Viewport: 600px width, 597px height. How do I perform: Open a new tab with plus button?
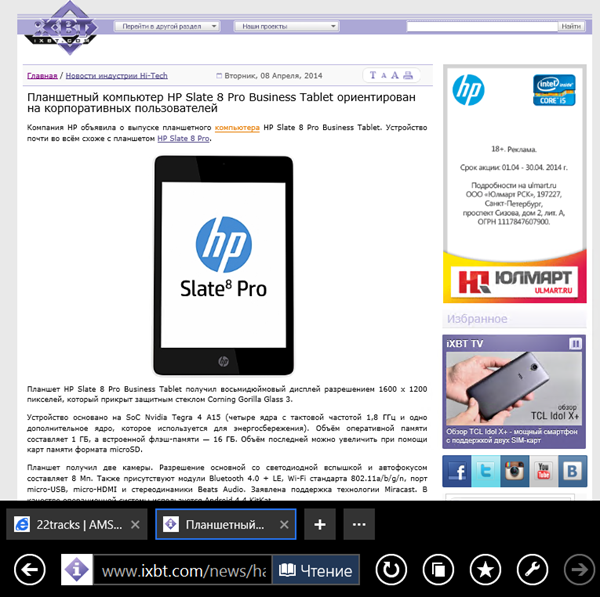pos(320,524)
